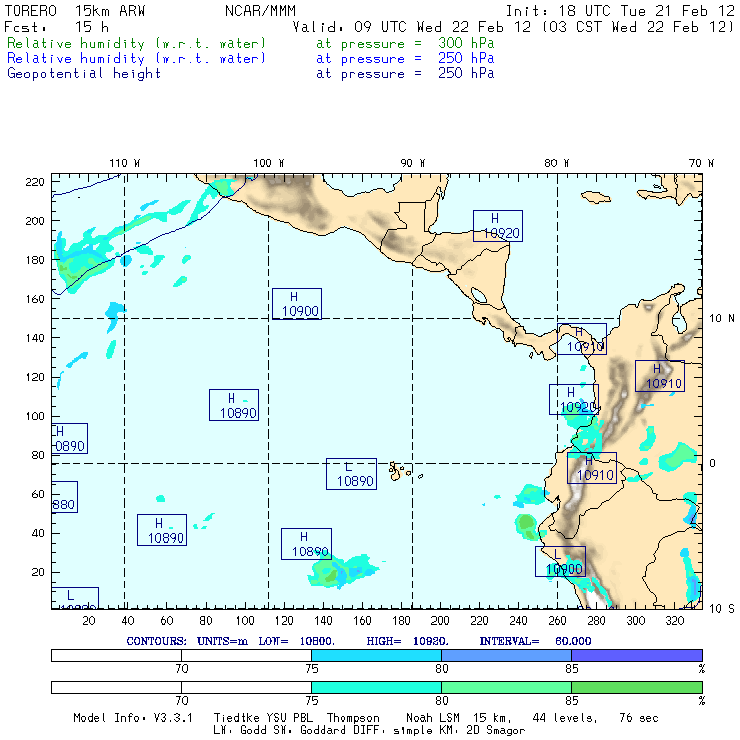Click Lake Nicaragua on the map

[479, 296]
